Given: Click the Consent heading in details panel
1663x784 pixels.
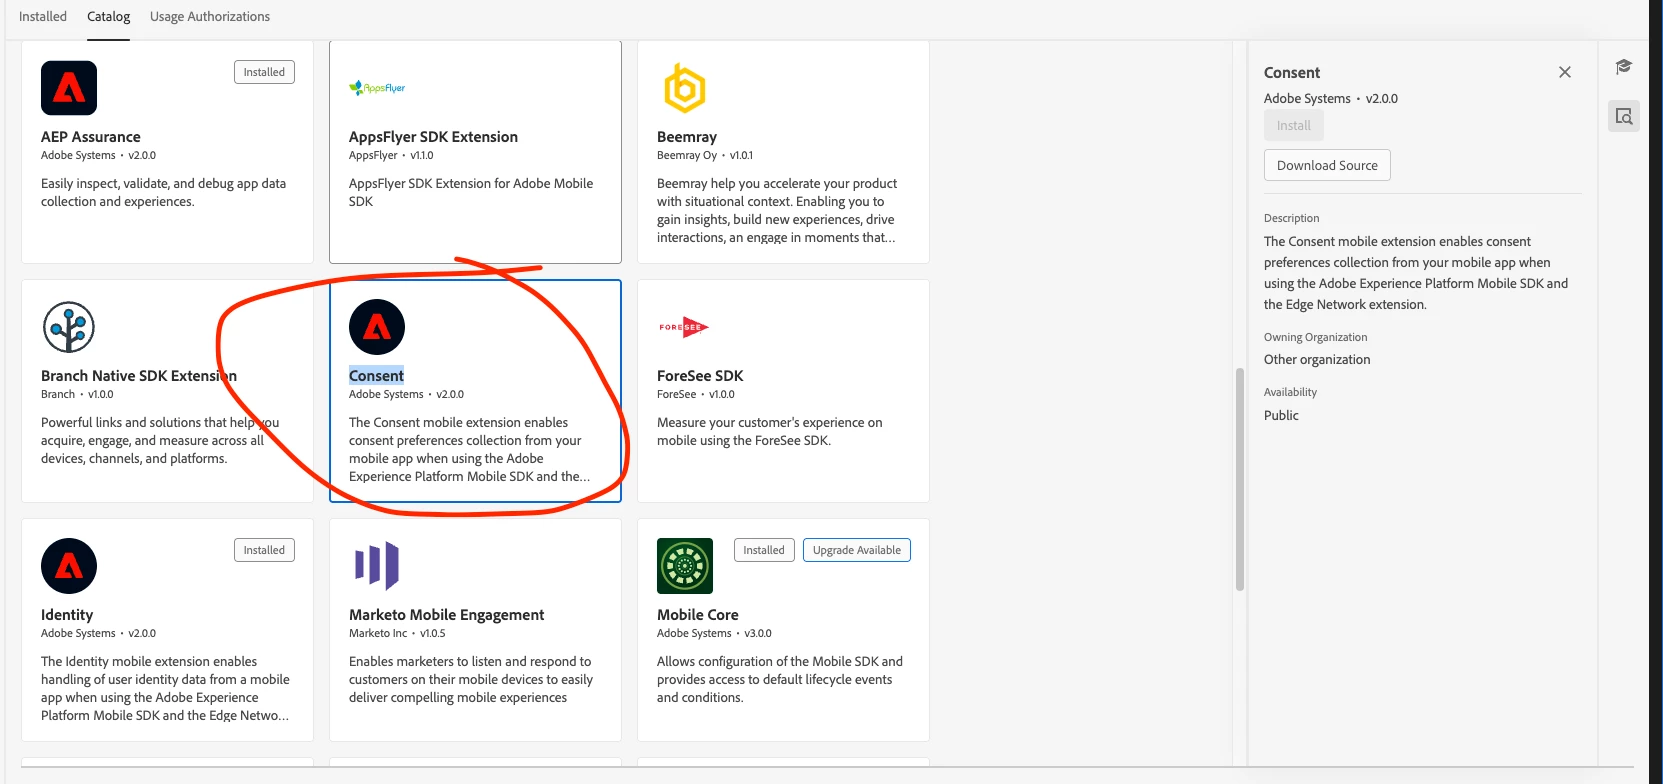Looking at the screenshot, I should coord(1292,73).
